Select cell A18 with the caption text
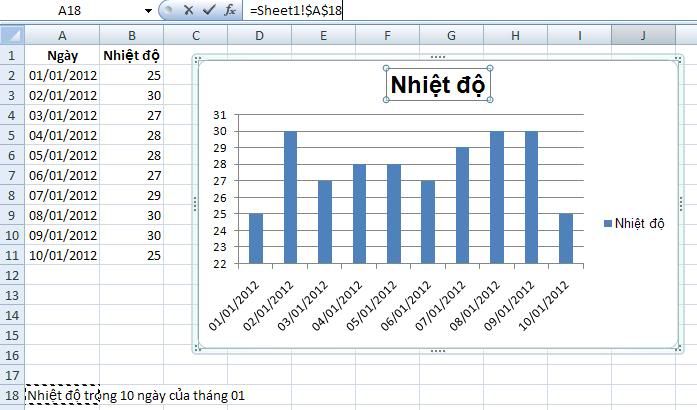 (62, 395)
